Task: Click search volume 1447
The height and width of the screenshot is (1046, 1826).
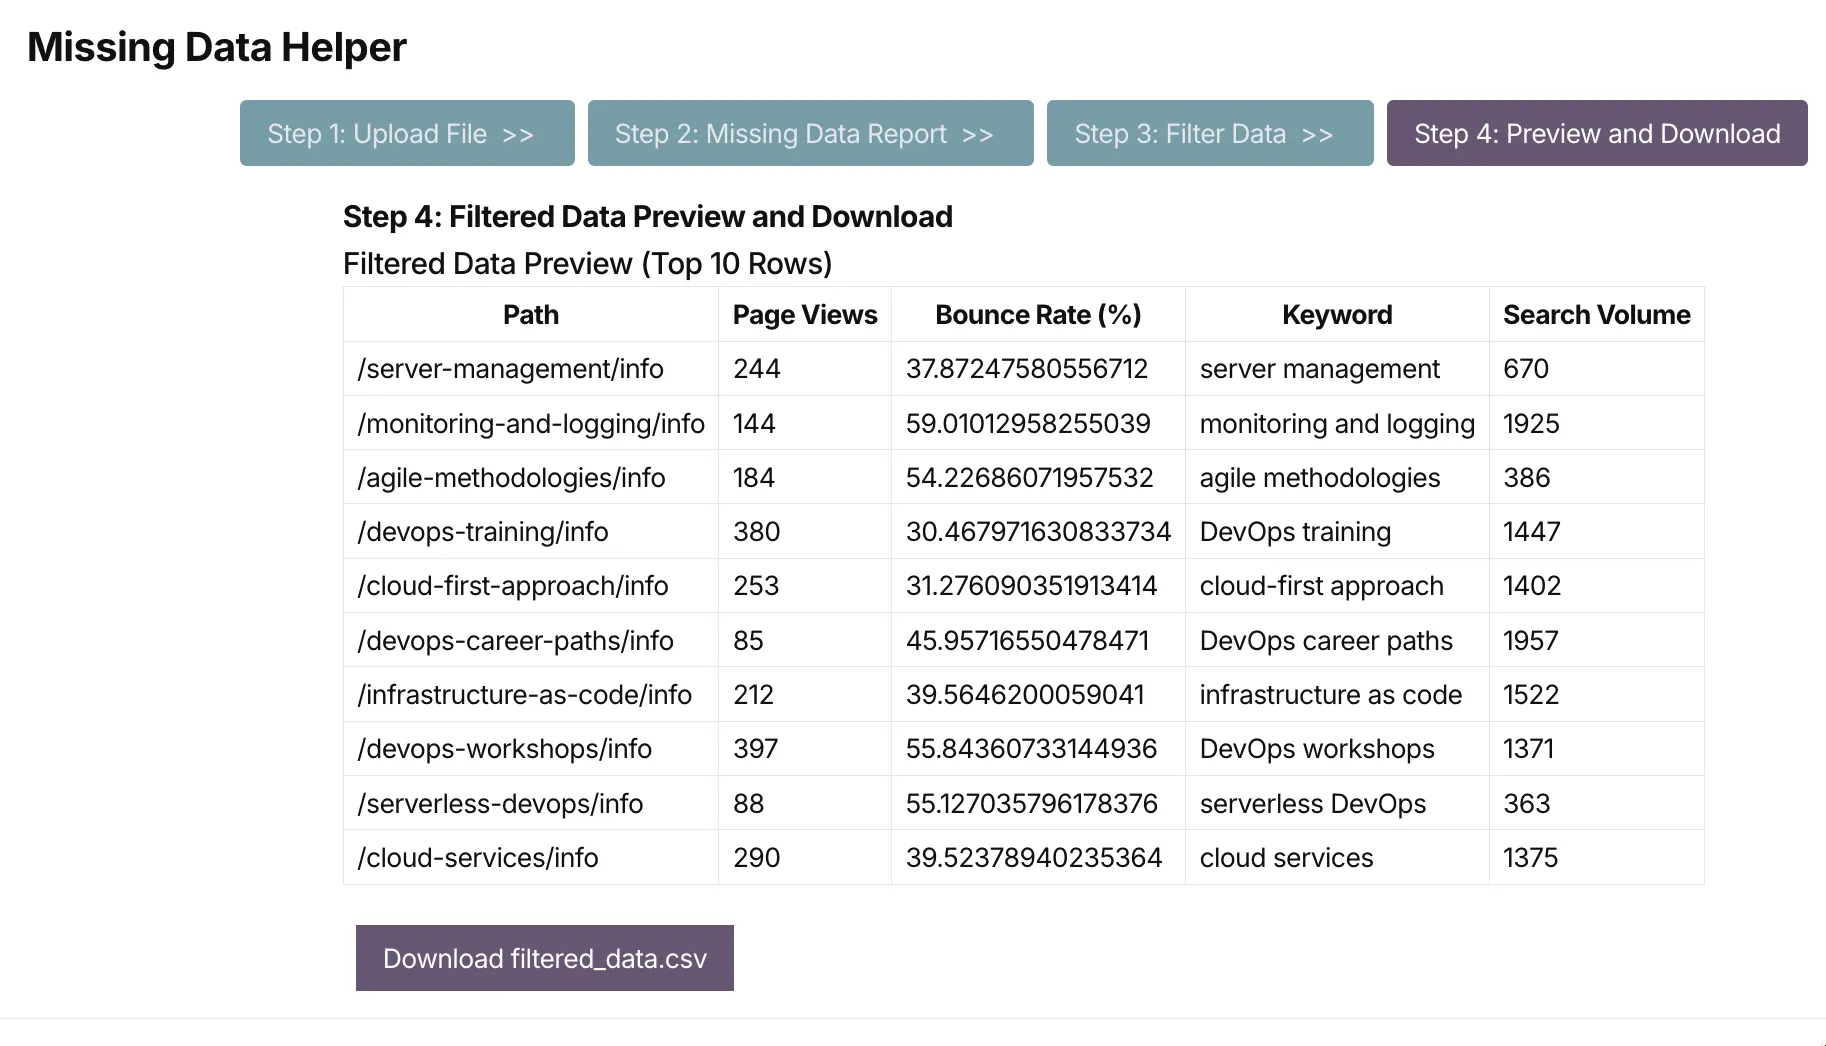Action: [x=1597, y=531]
